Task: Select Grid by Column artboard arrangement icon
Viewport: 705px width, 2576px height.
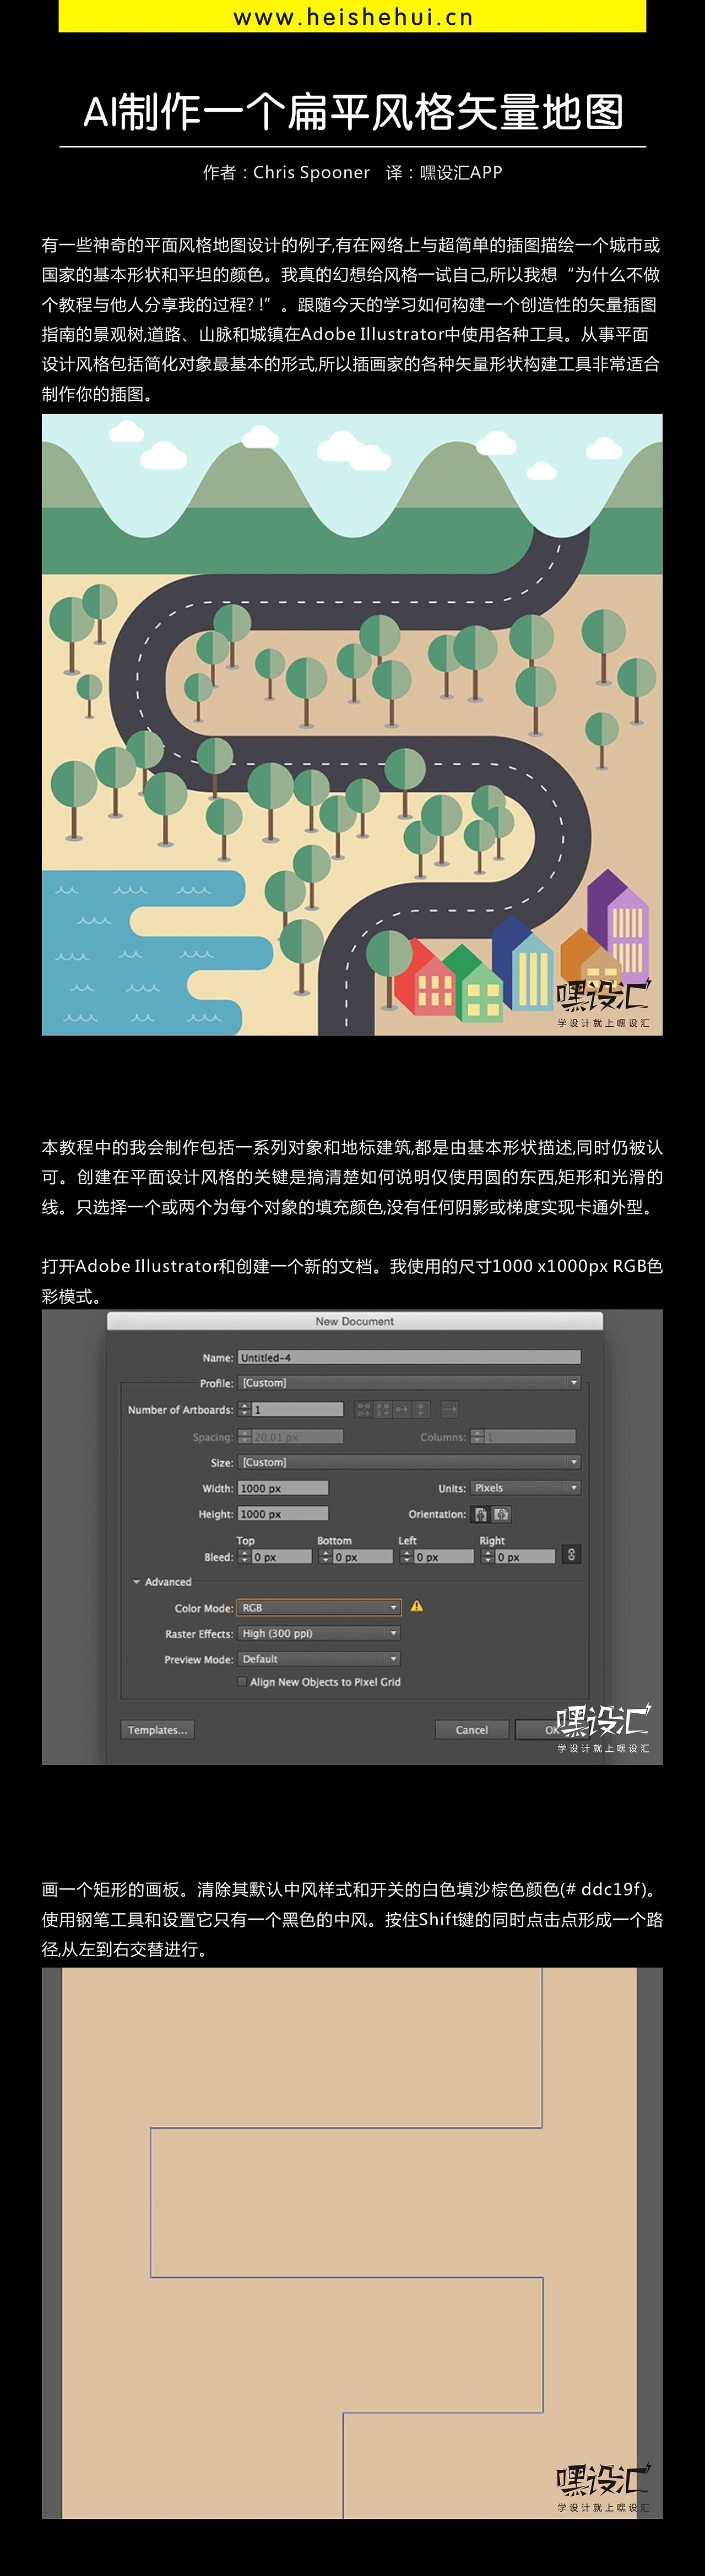Action: click(383, 1409)
